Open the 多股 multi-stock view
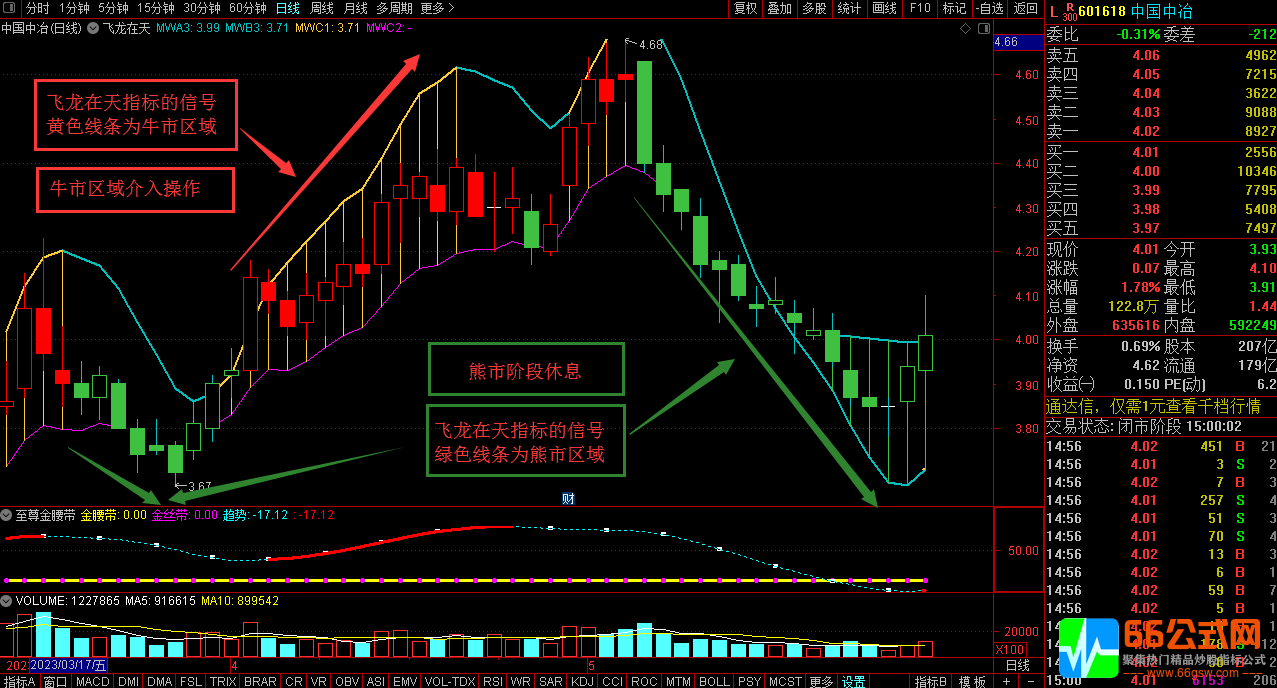This screenshot has width=1277, height=688. [814, 8]
